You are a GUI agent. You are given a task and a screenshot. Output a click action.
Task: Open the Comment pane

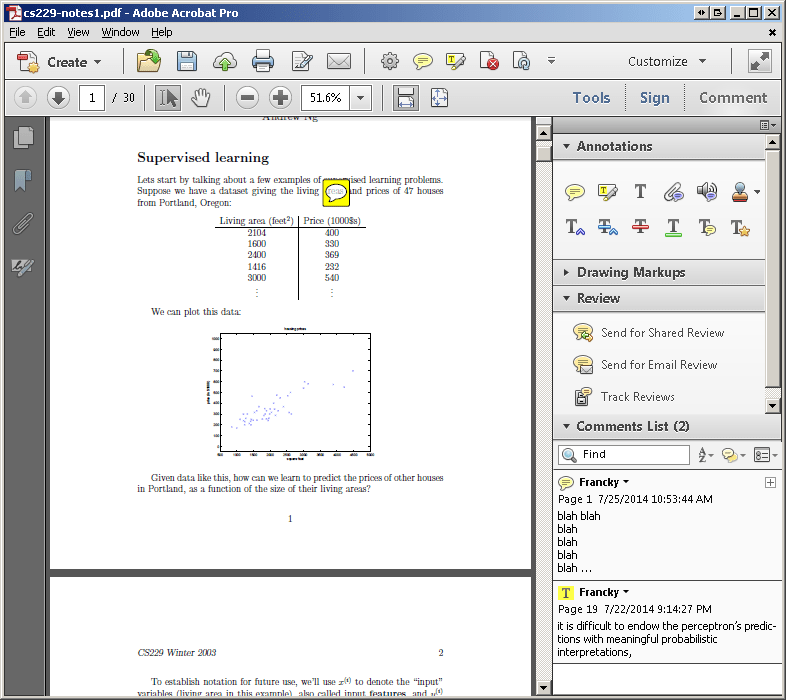click(733, 97)
